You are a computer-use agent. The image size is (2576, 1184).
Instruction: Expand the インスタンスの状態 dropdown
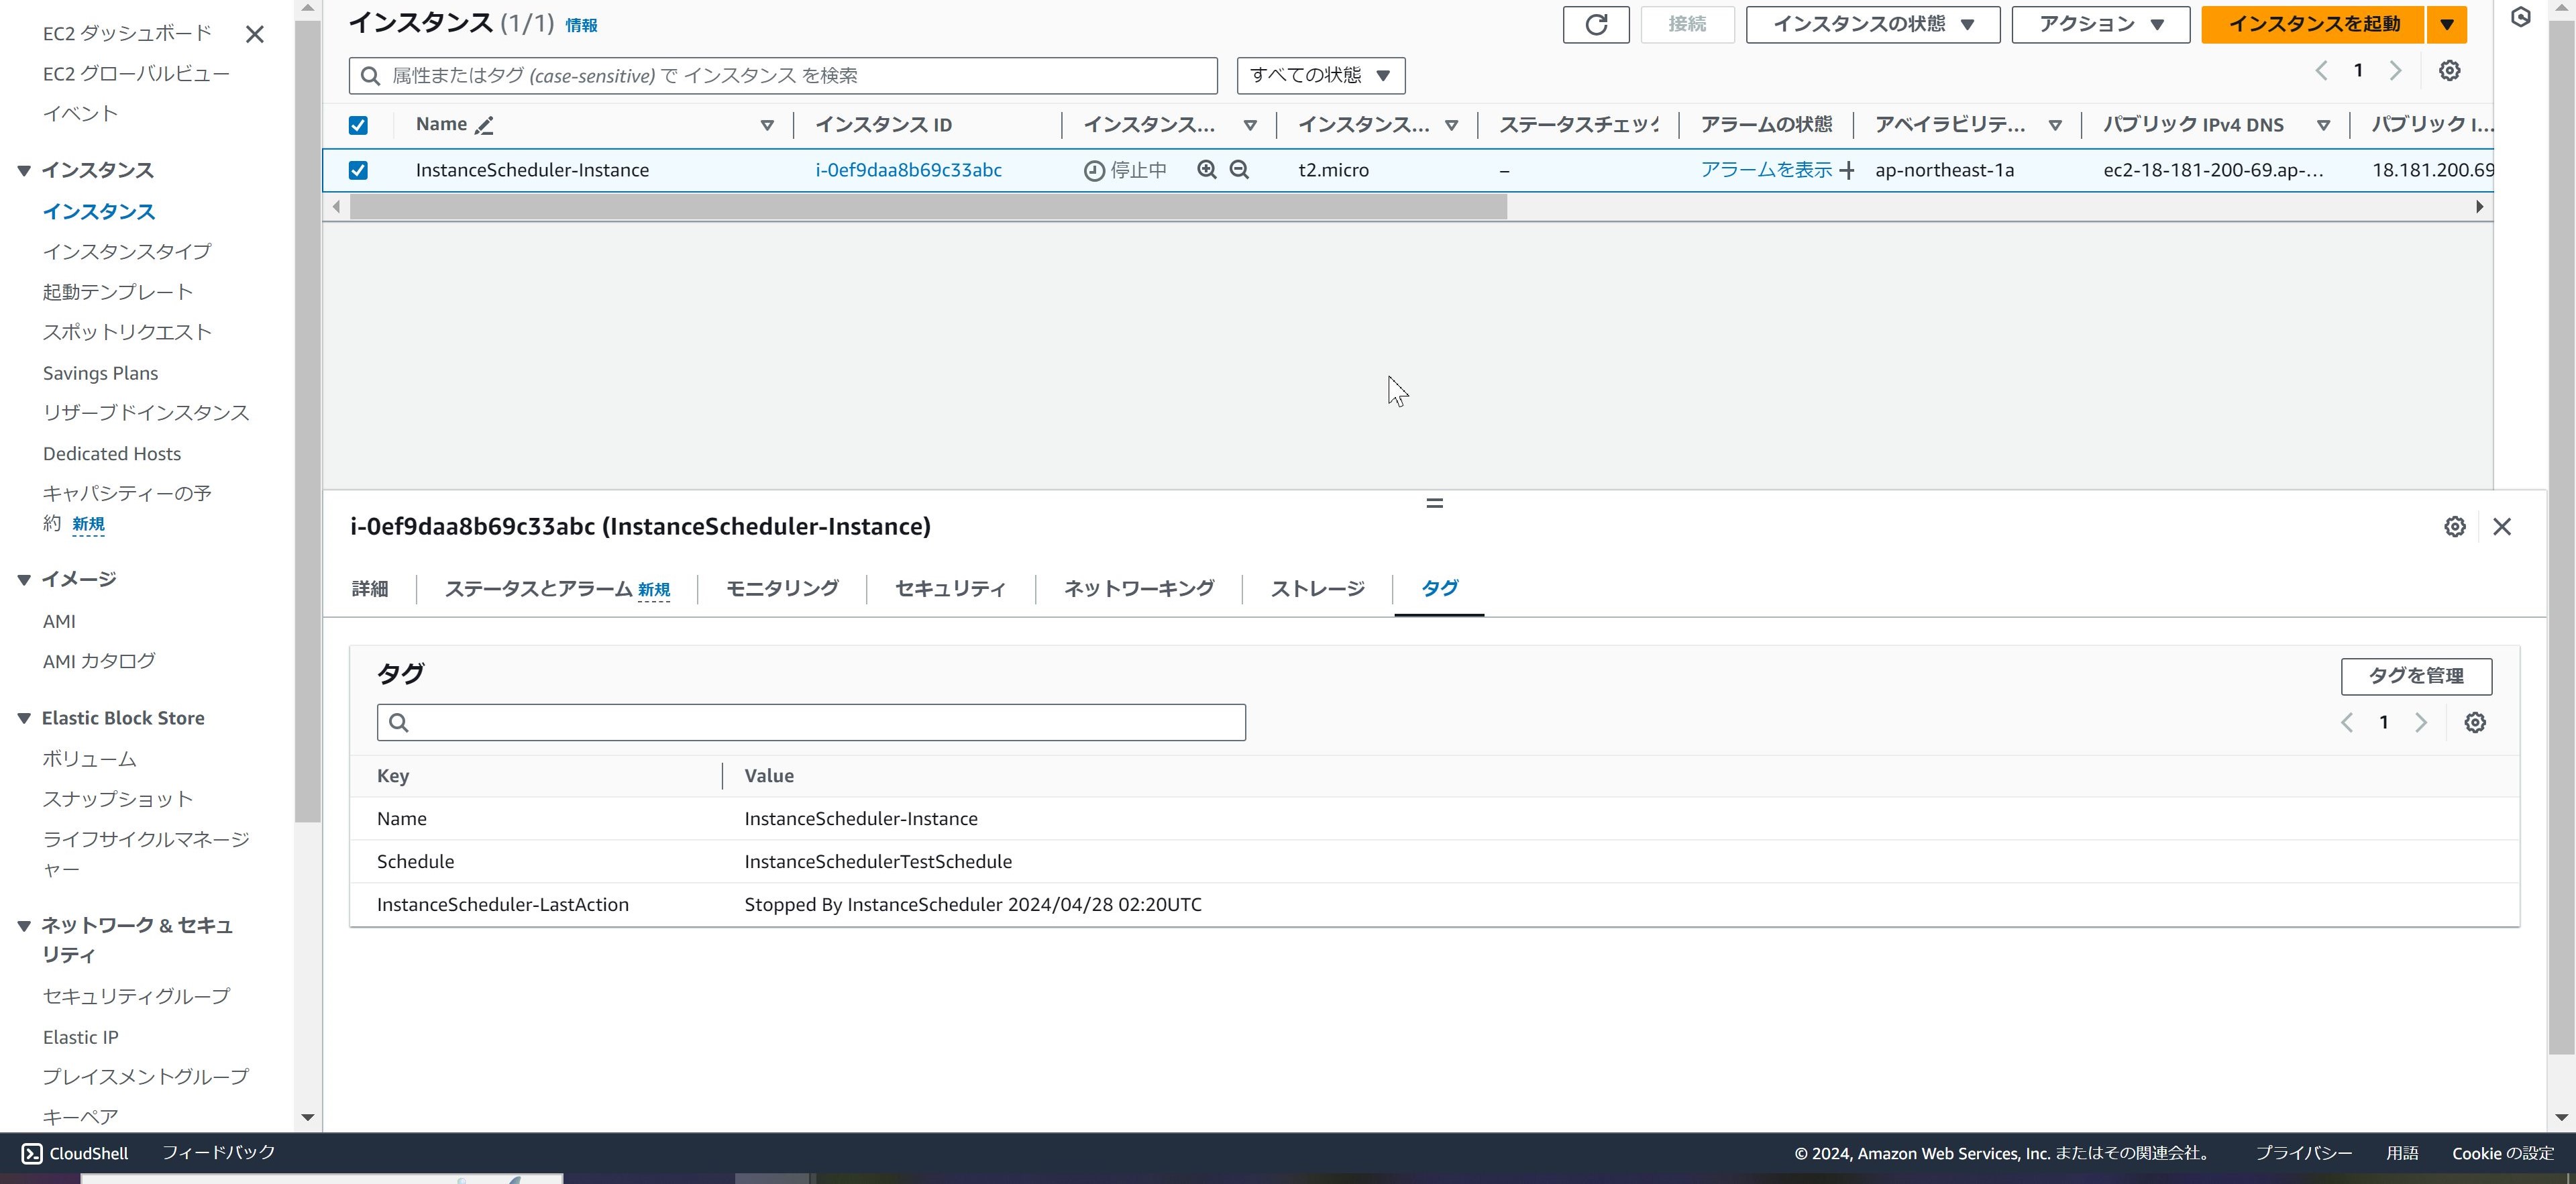point(1871,24)
